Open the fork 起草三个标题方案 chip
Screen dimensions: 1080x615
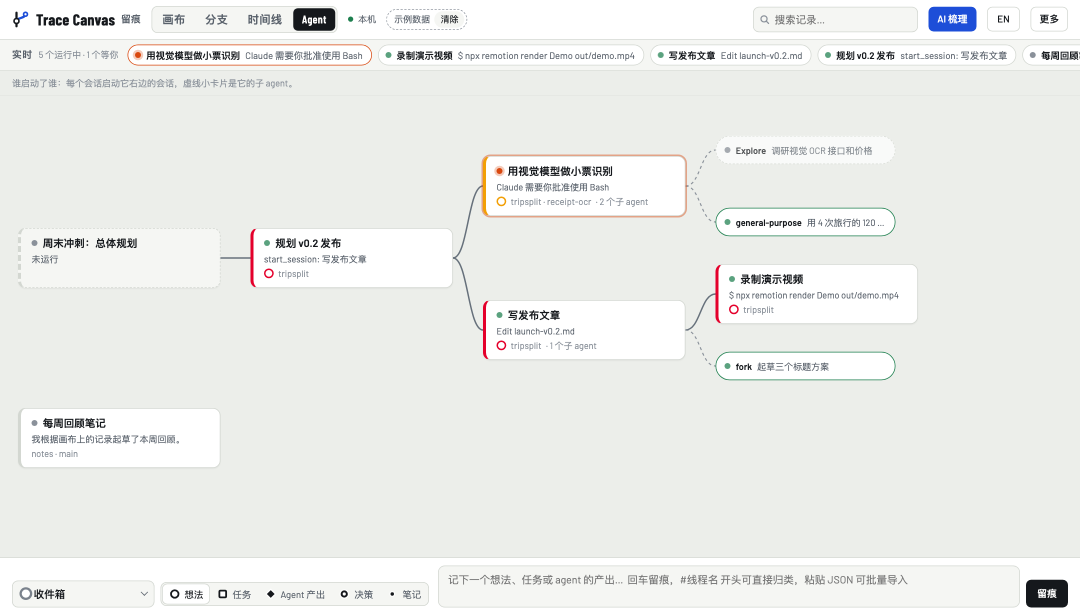pos(805,366)
